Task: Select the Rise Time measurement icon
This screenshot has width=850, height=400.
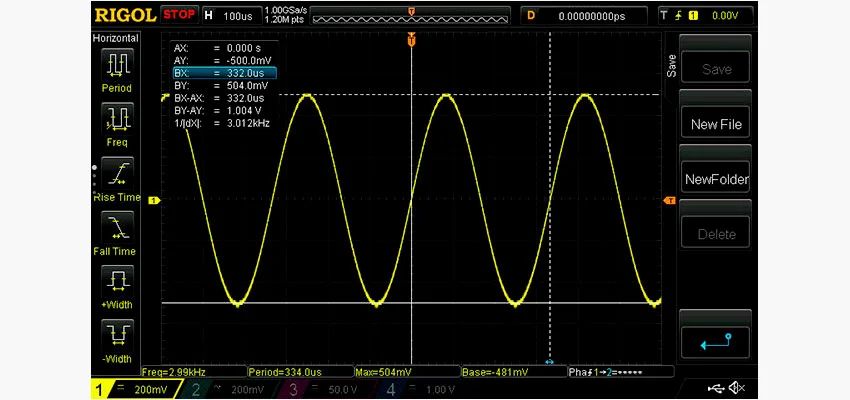Action: point(116,173)
